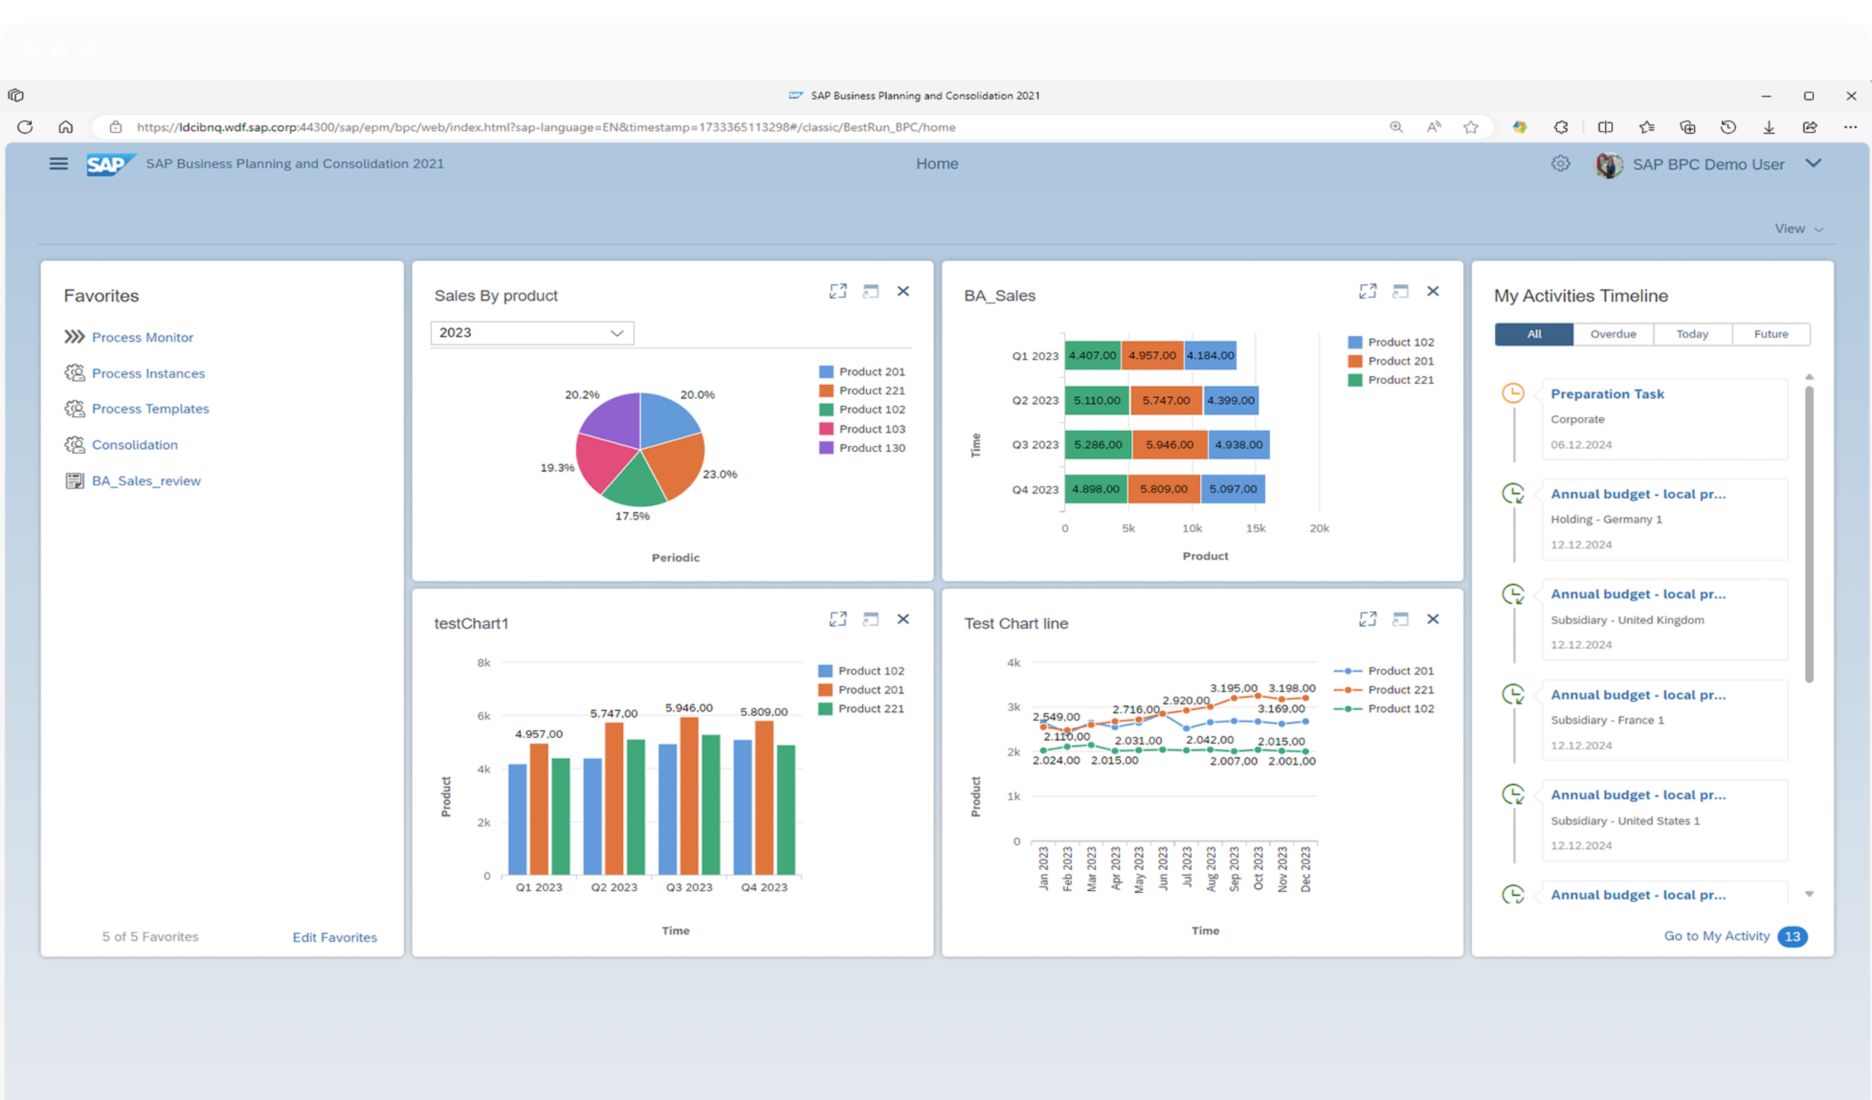Expand the View dropdown
Viewport: 1872px width, 1100px height.
click(1798, 229)
